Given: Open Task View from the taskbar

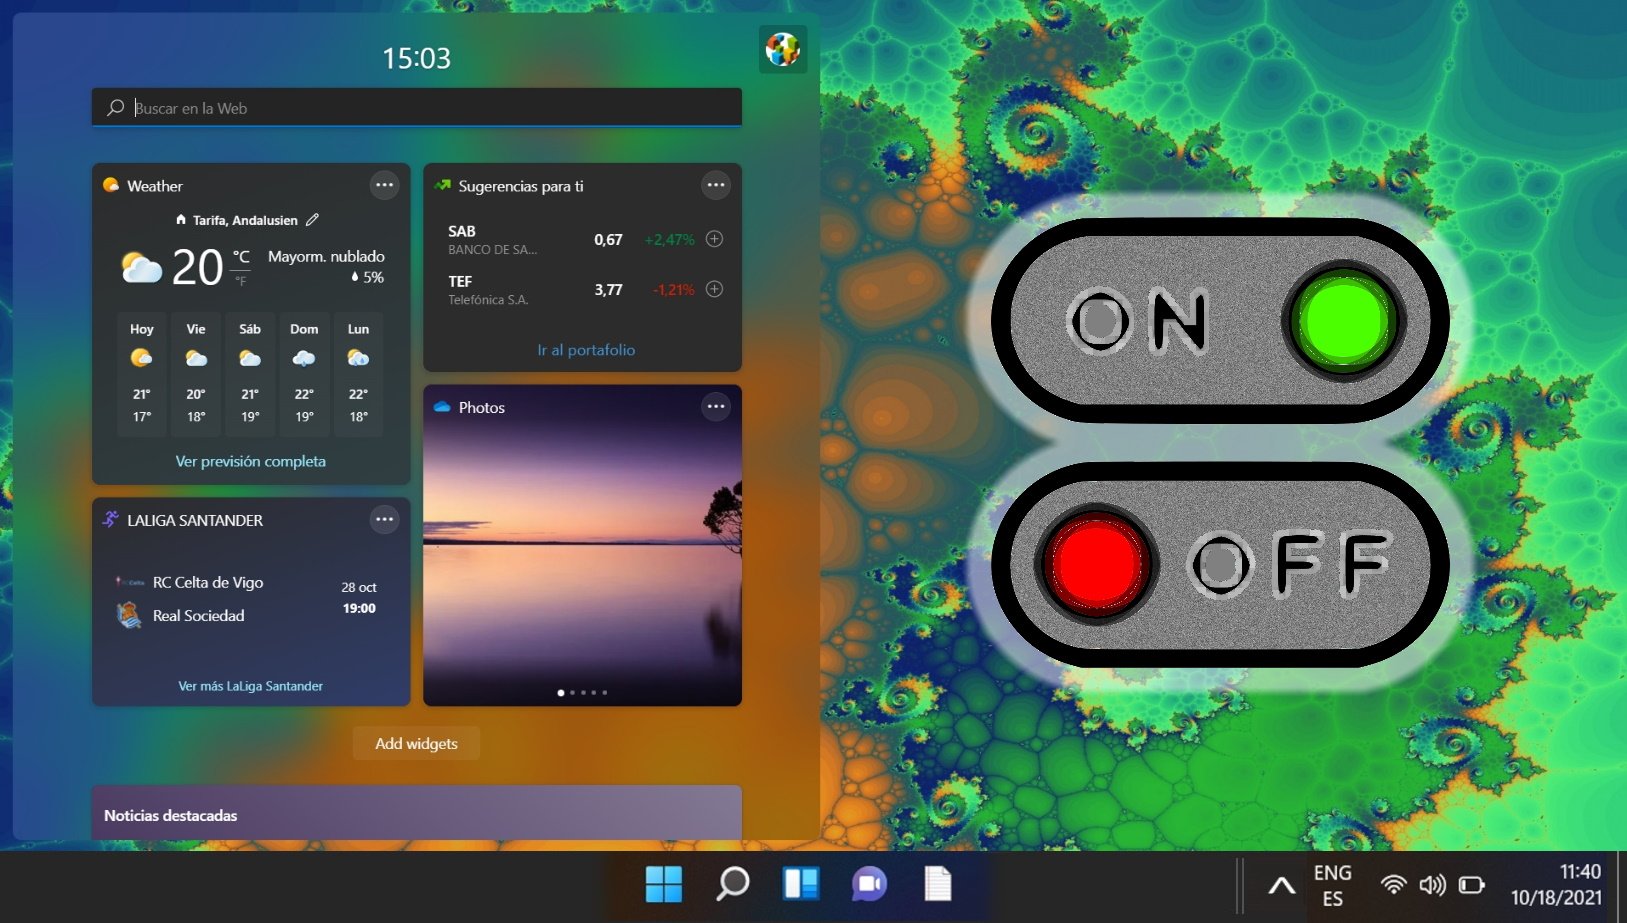Looking at the screenshot, I should (x=800, y=884).
